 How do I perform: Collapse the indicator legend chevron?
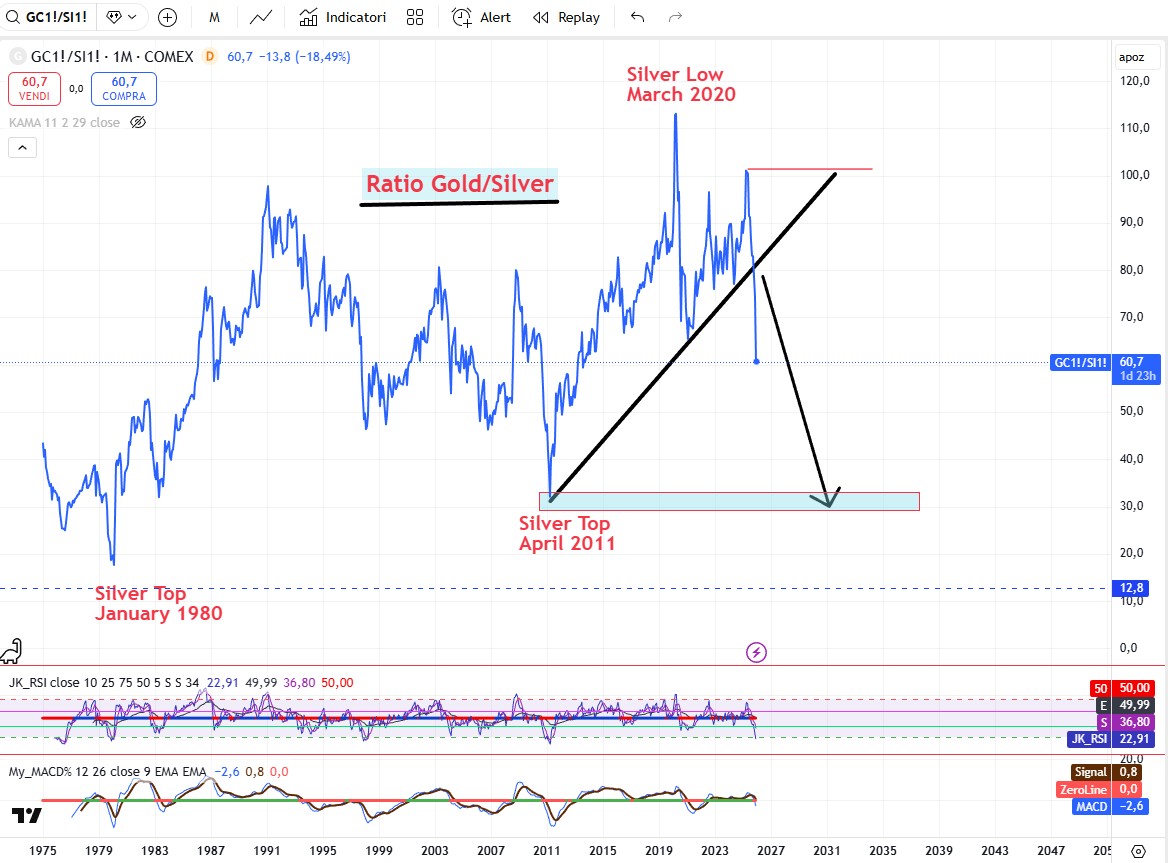coord(22,147)
